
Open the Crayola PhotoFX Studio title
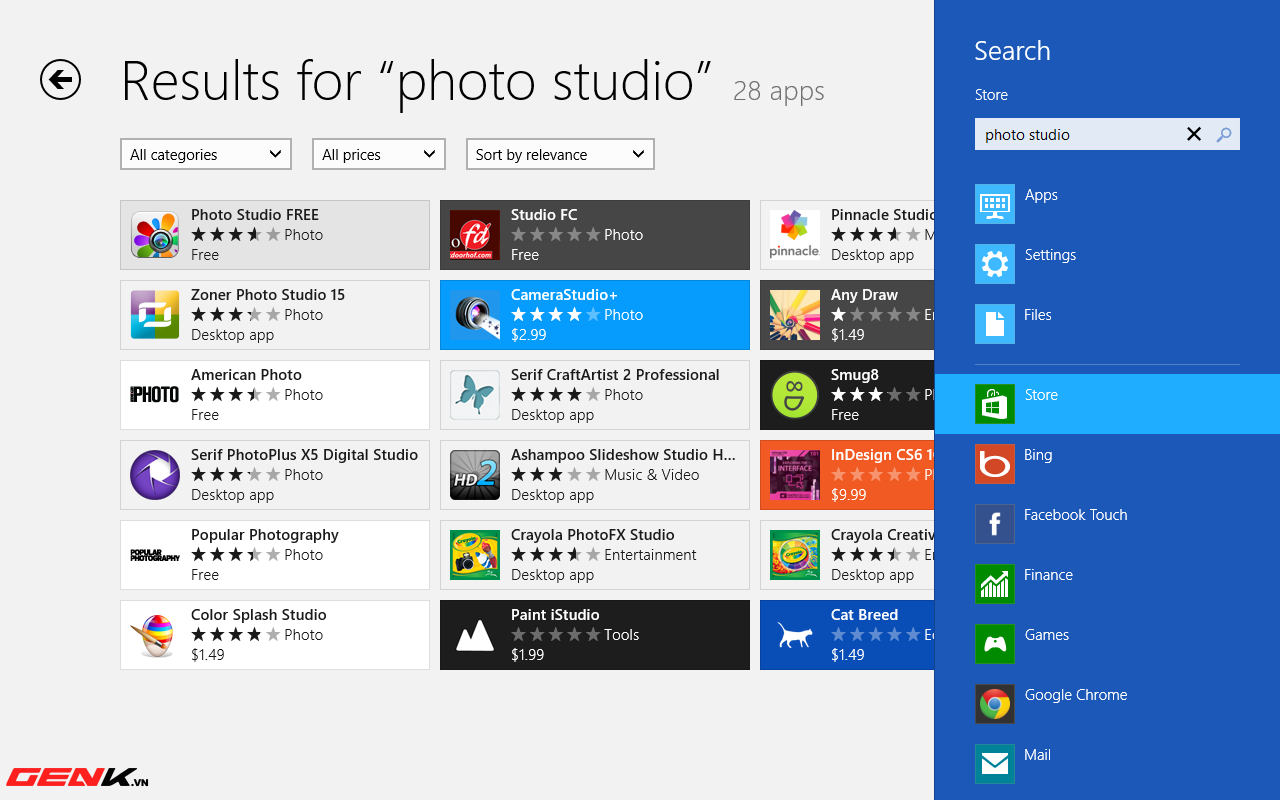click(x=593, y=535)
